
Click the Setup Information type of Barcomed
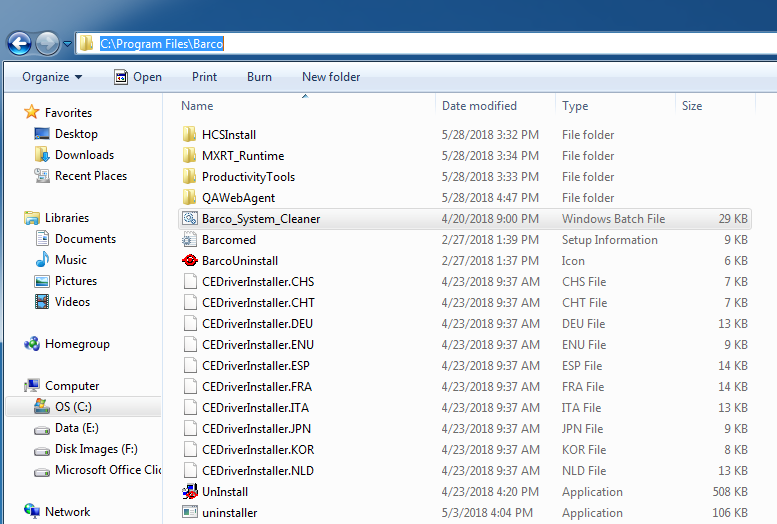point(610,240)
